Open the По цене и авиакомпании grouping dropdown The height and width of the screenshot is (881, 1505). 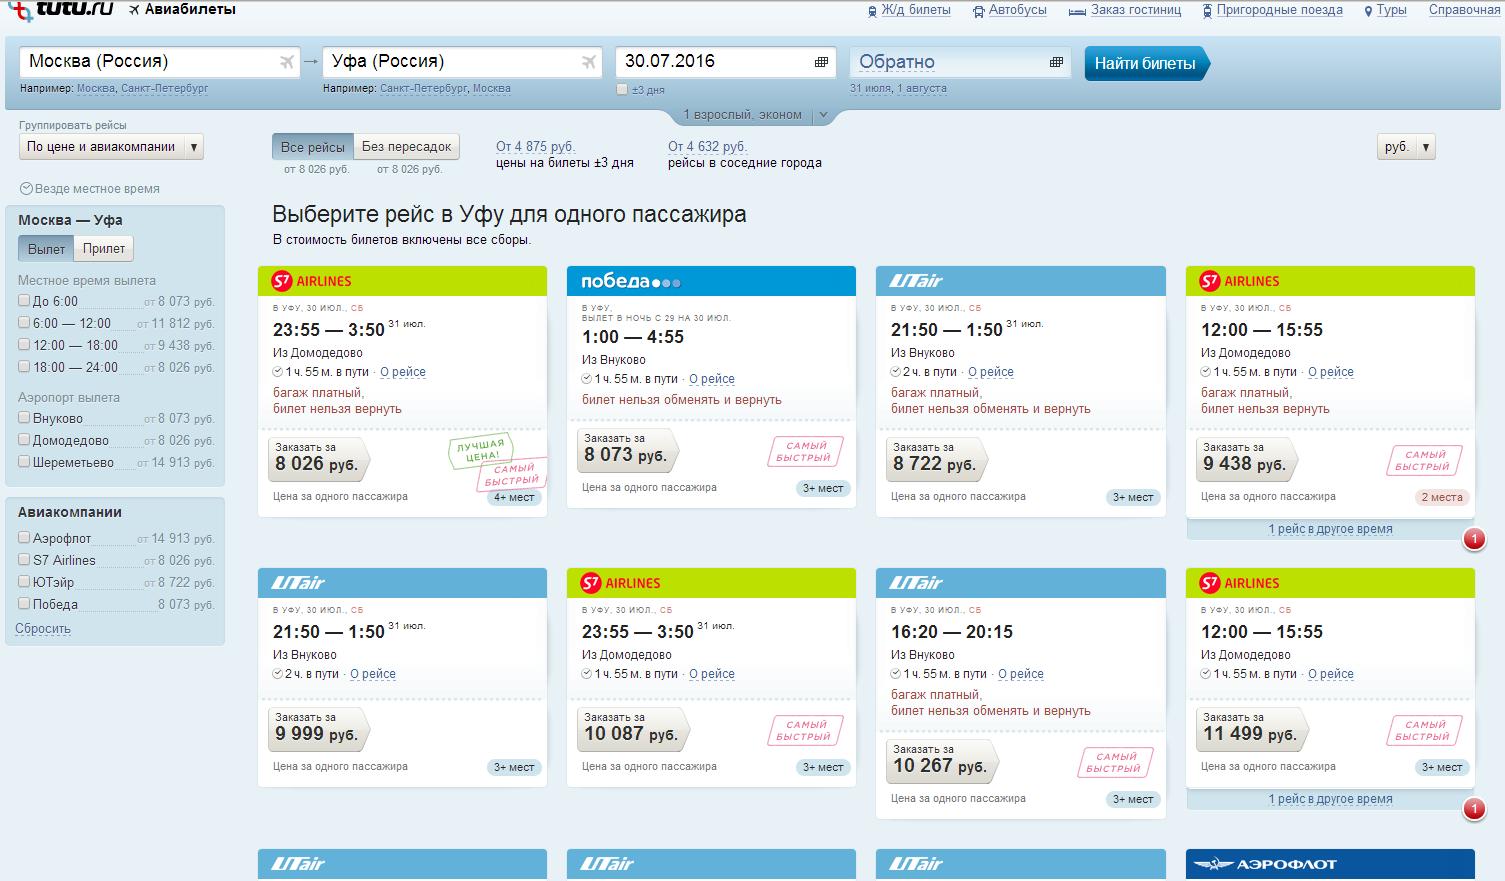pyautogui.click(x=111, y=147)
